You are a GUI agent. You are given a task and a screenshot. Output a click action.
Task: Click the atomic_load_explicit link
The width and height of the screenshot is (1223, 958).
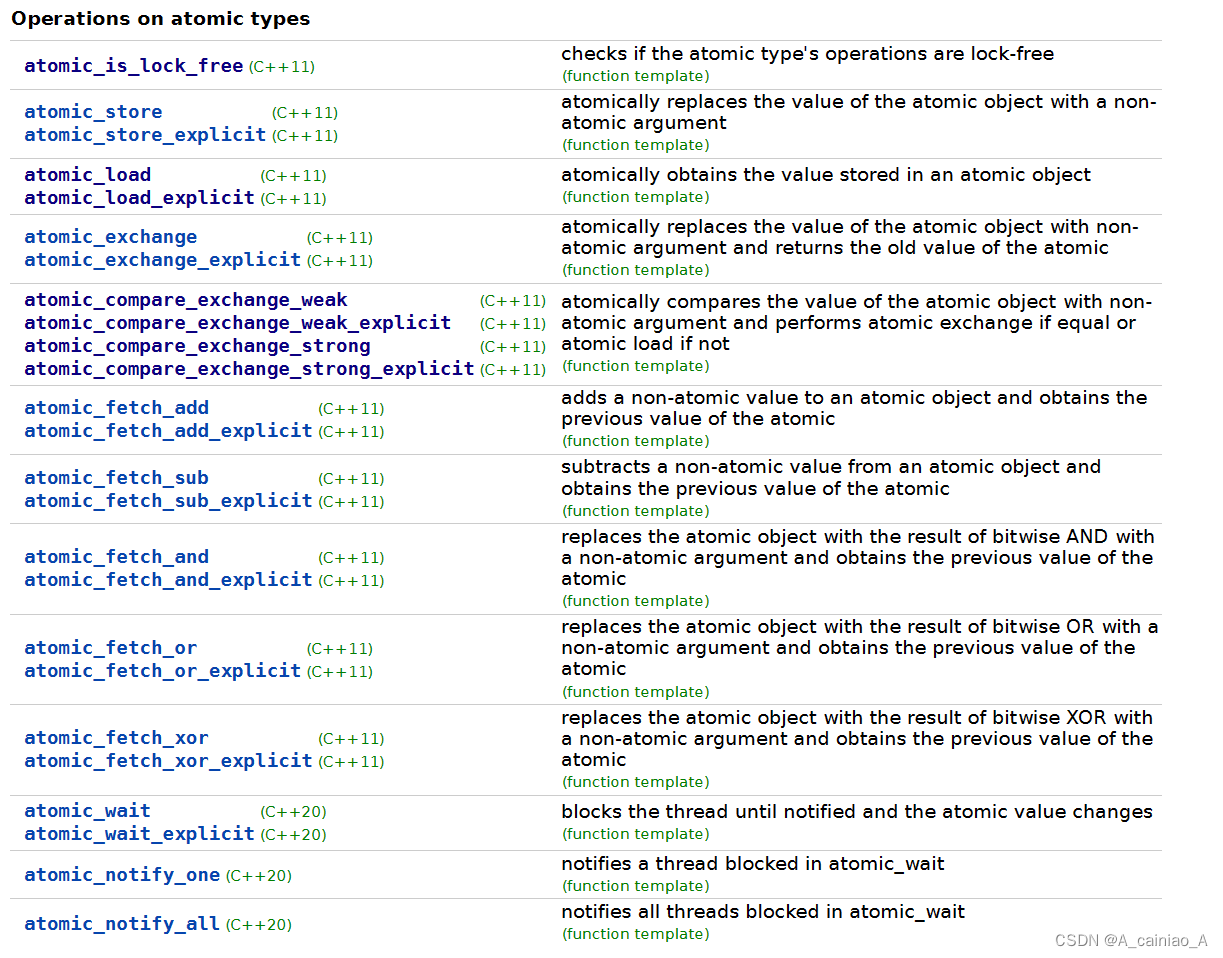[140, 198]
